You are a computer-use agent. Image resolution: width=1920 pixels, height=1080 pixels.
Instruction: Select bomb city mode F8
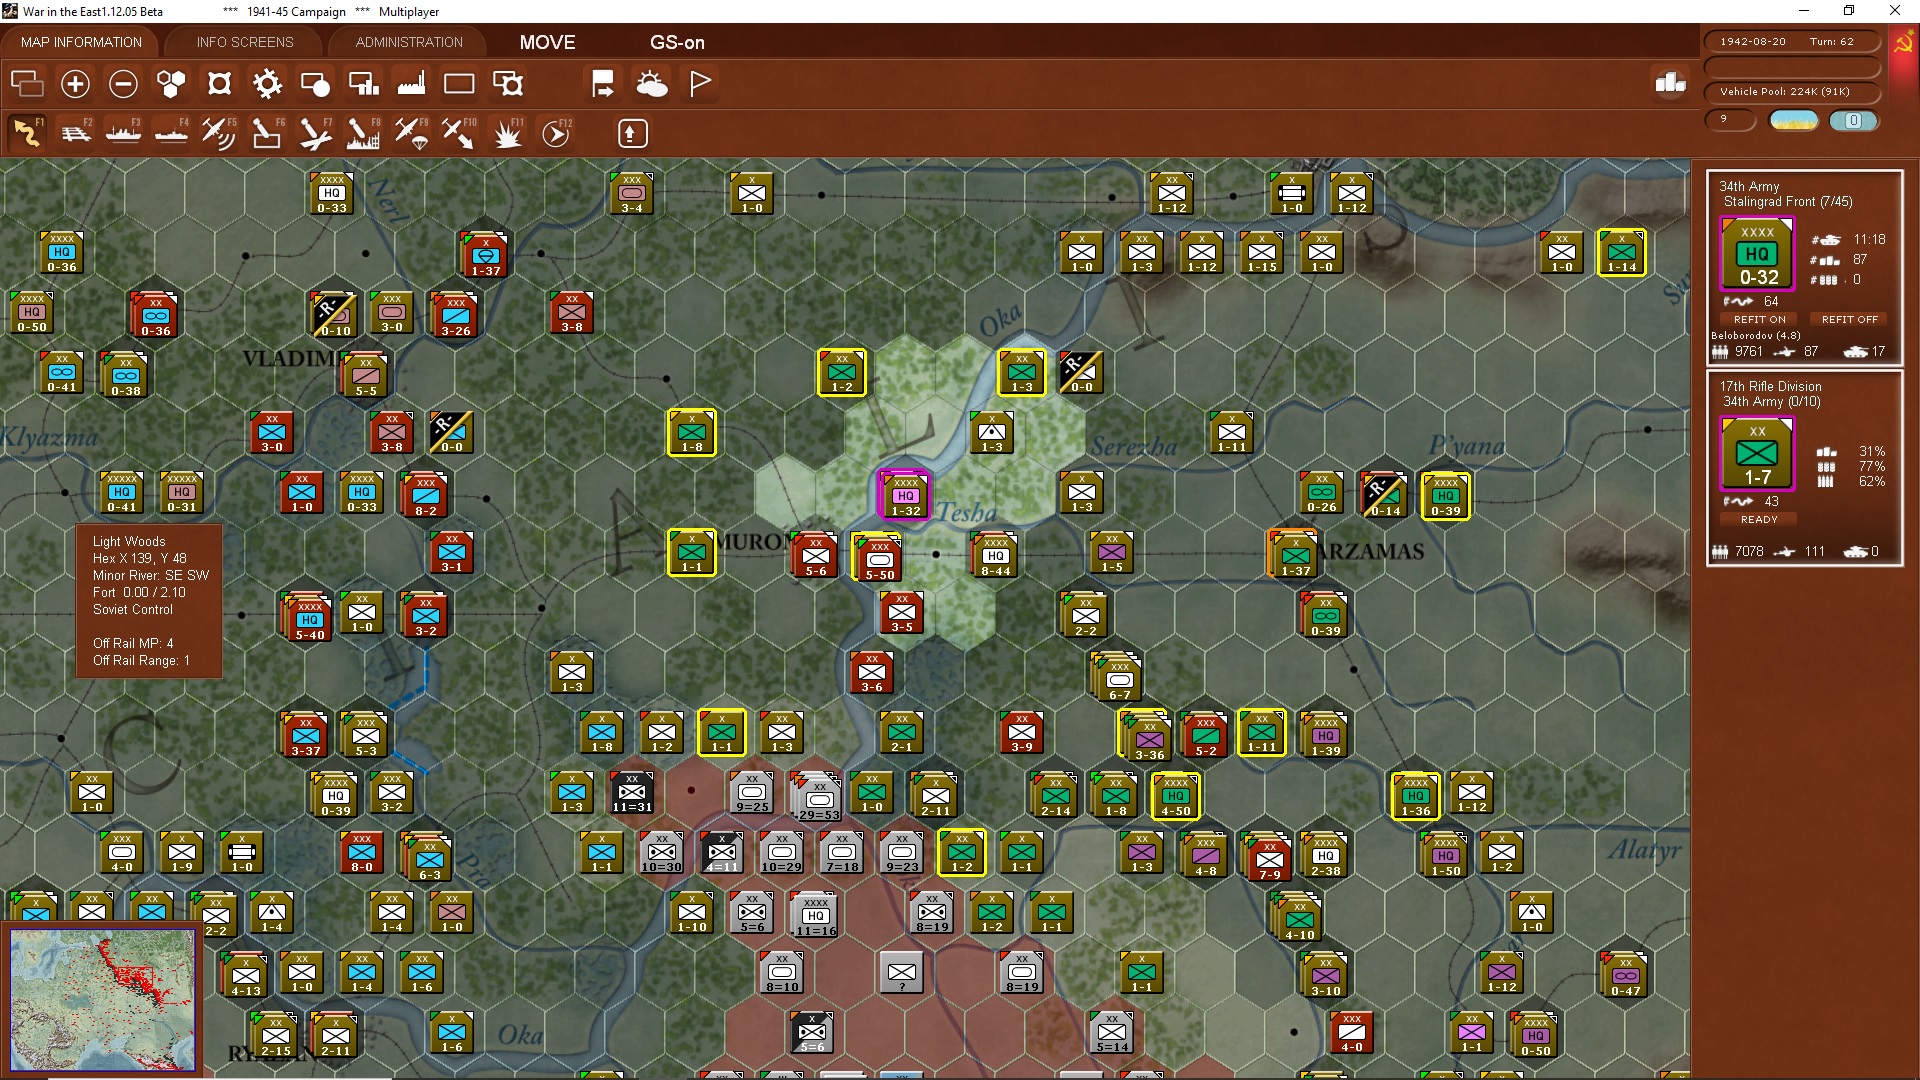coord(362,133)
